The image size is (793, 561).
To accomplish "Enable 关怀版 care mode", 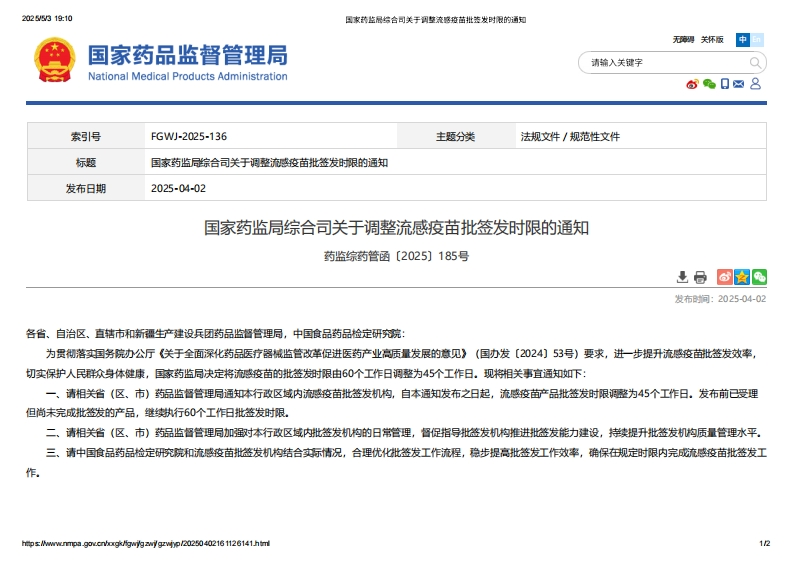I will tap(712, 40).
